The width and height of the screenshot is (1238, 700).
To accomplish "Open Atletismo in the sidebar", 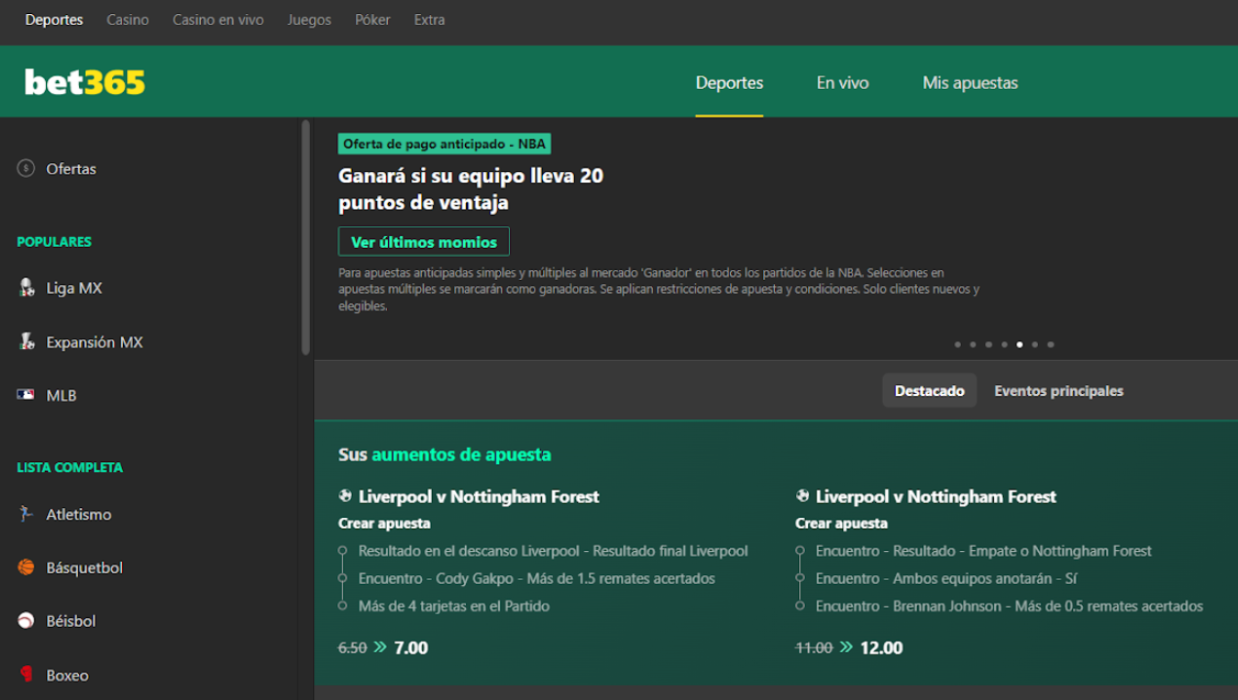I will [x=79, y=514].
